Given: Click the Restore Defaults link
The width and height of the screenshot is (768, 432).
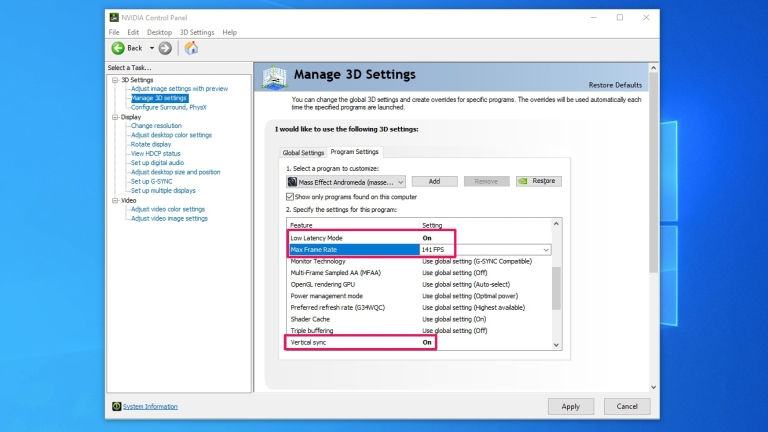Looking at the screenshot, I should pos(615,85).
